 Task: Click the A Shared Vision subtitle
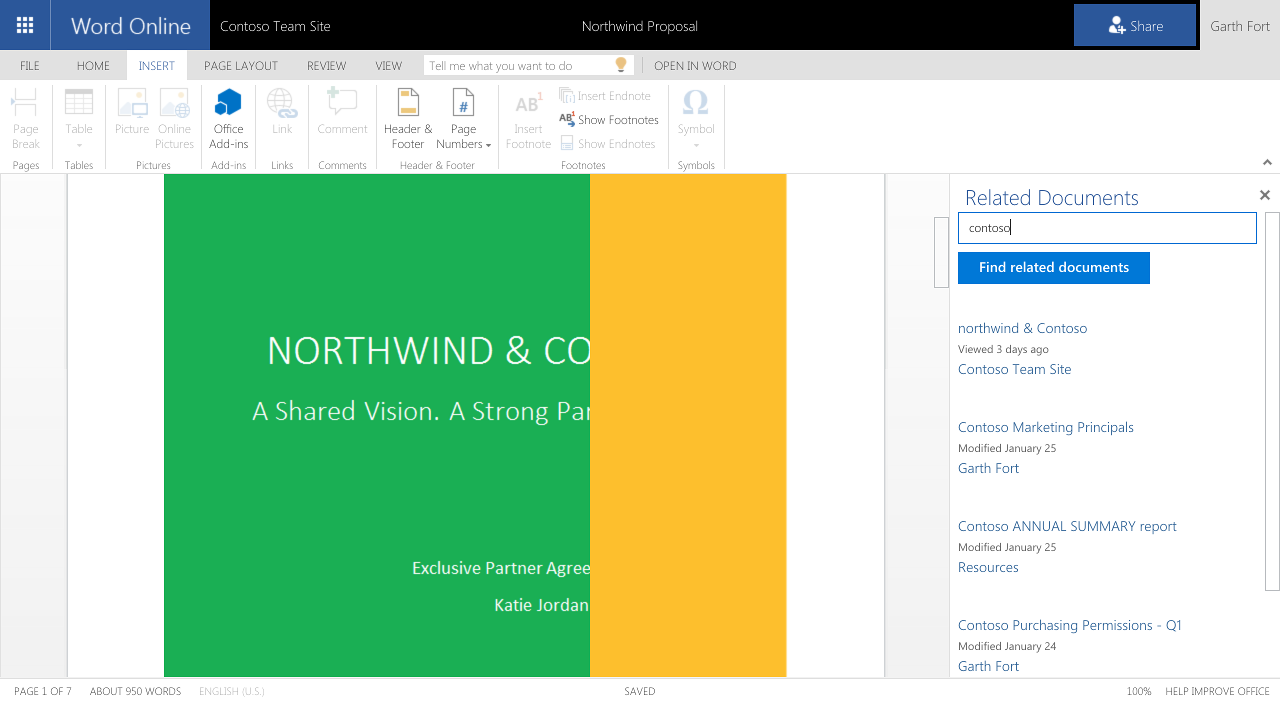coord(421,411)
